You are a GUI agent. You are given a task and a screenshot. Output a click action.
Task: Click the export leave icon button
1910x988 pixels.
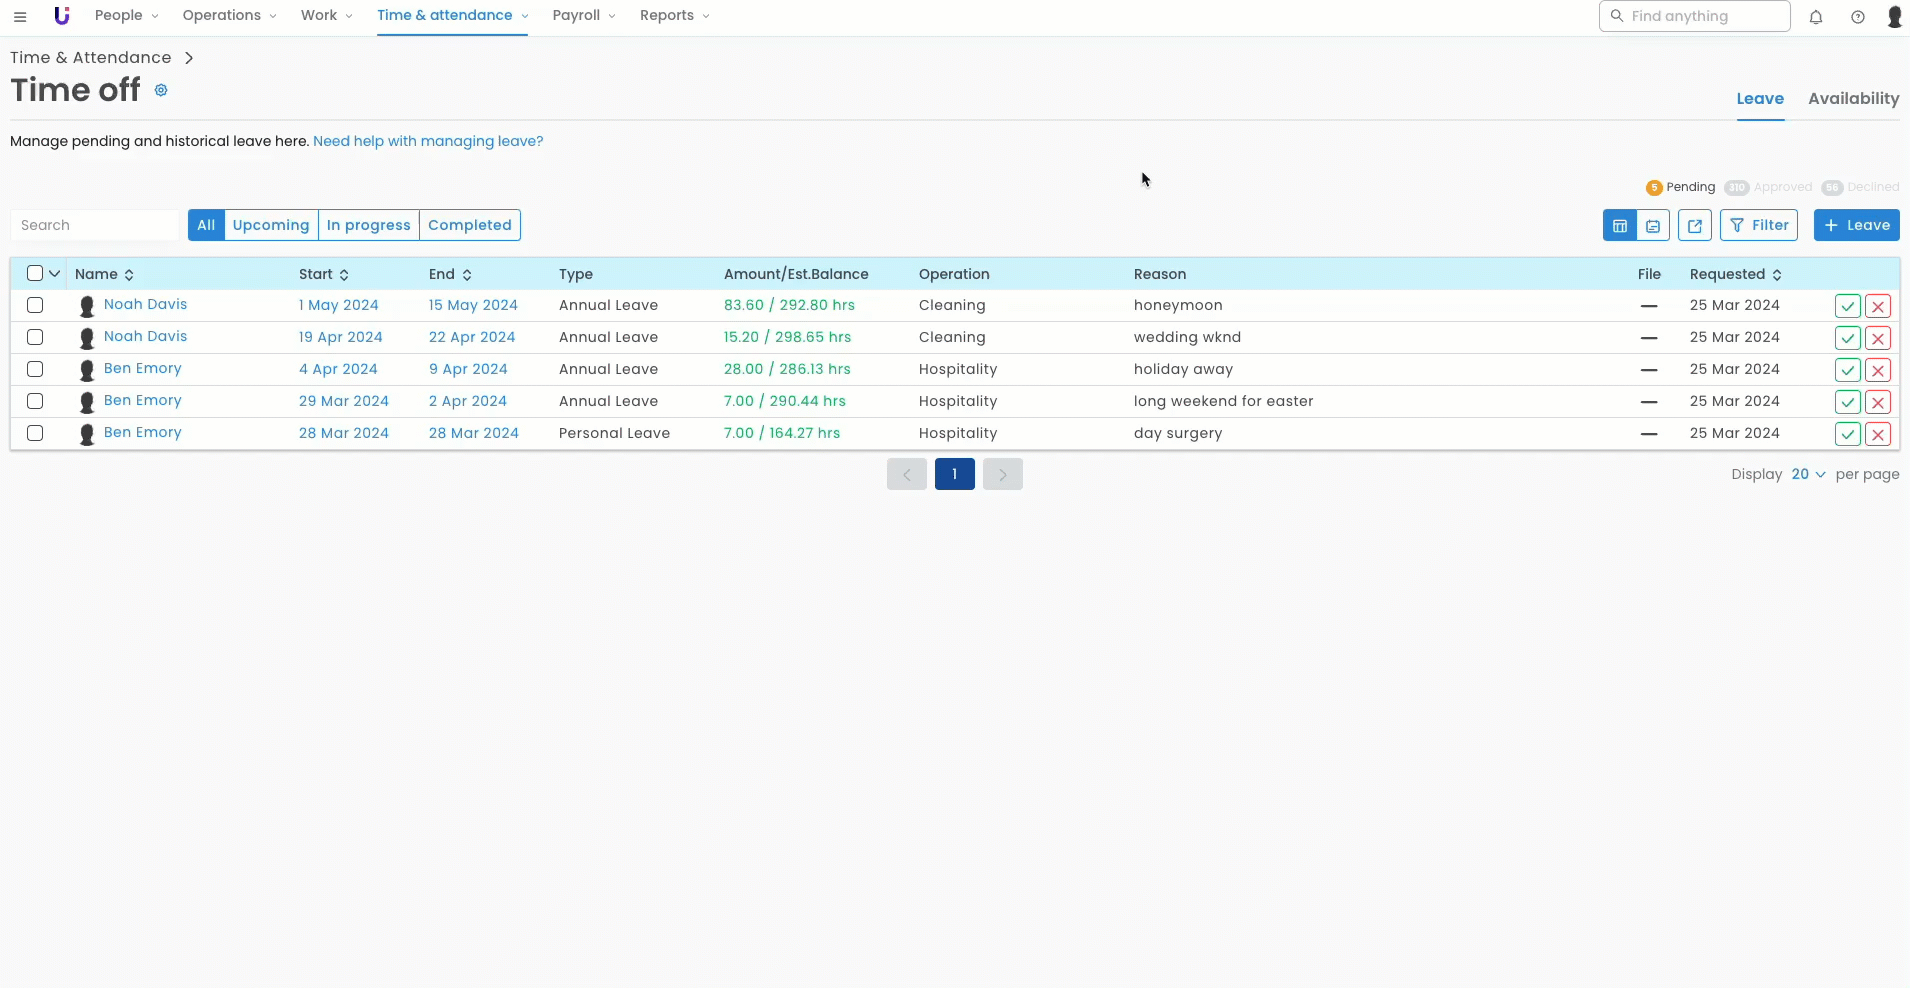point(1695,226)
